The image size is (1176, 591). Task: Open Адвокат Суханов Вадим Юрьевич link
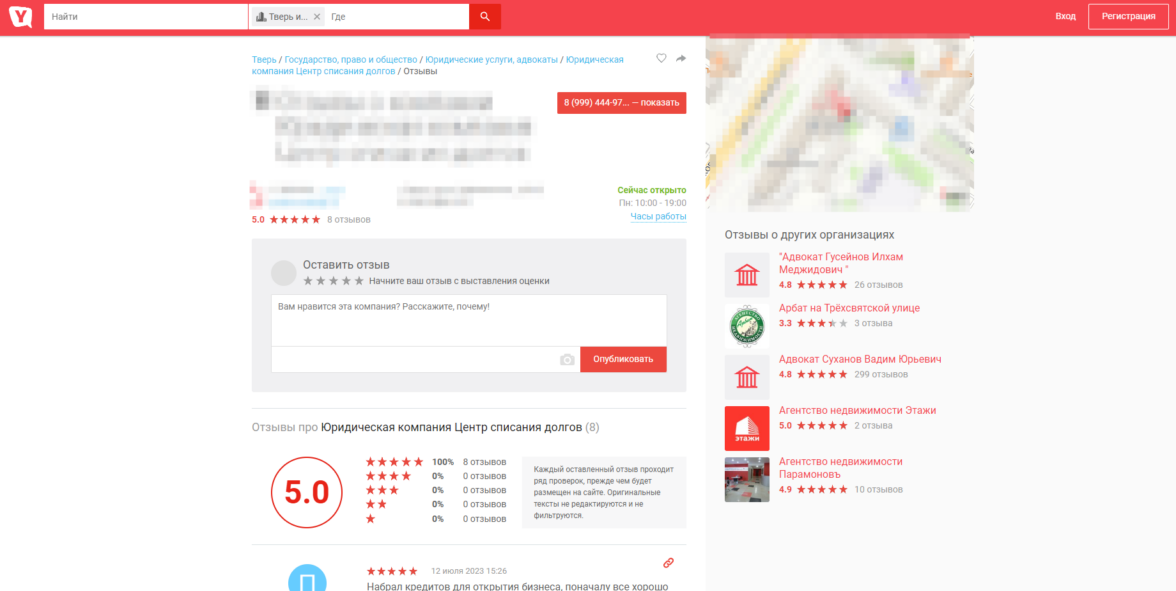coord(860,359)
